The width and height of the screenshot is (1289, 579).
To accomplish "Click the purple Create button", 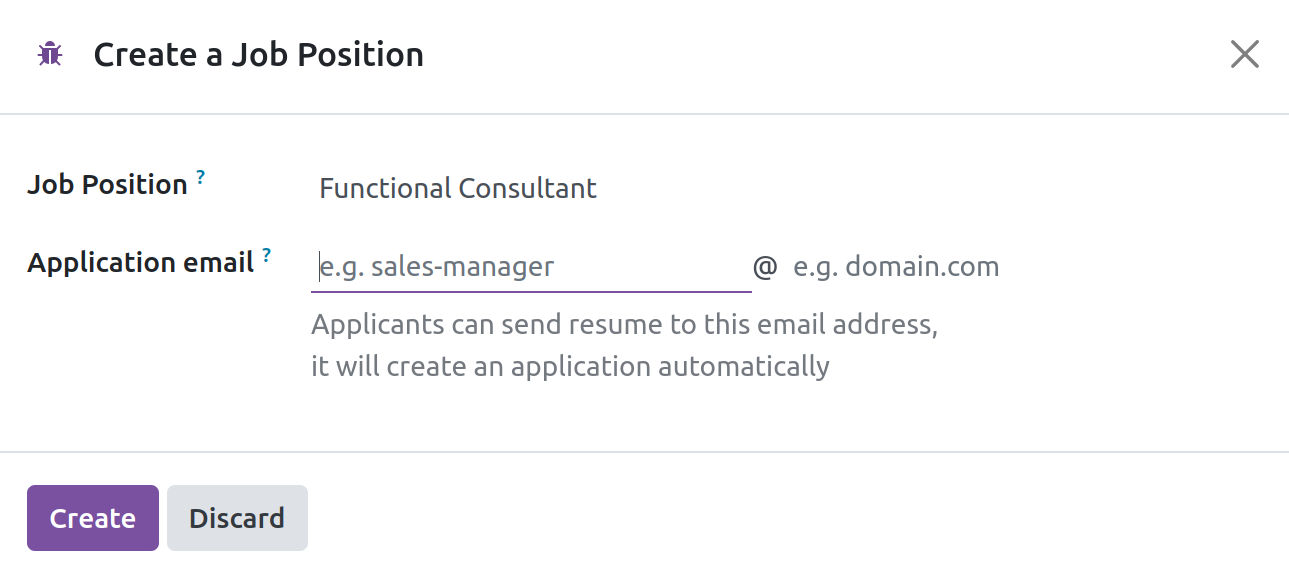I will tap(93, 518).
